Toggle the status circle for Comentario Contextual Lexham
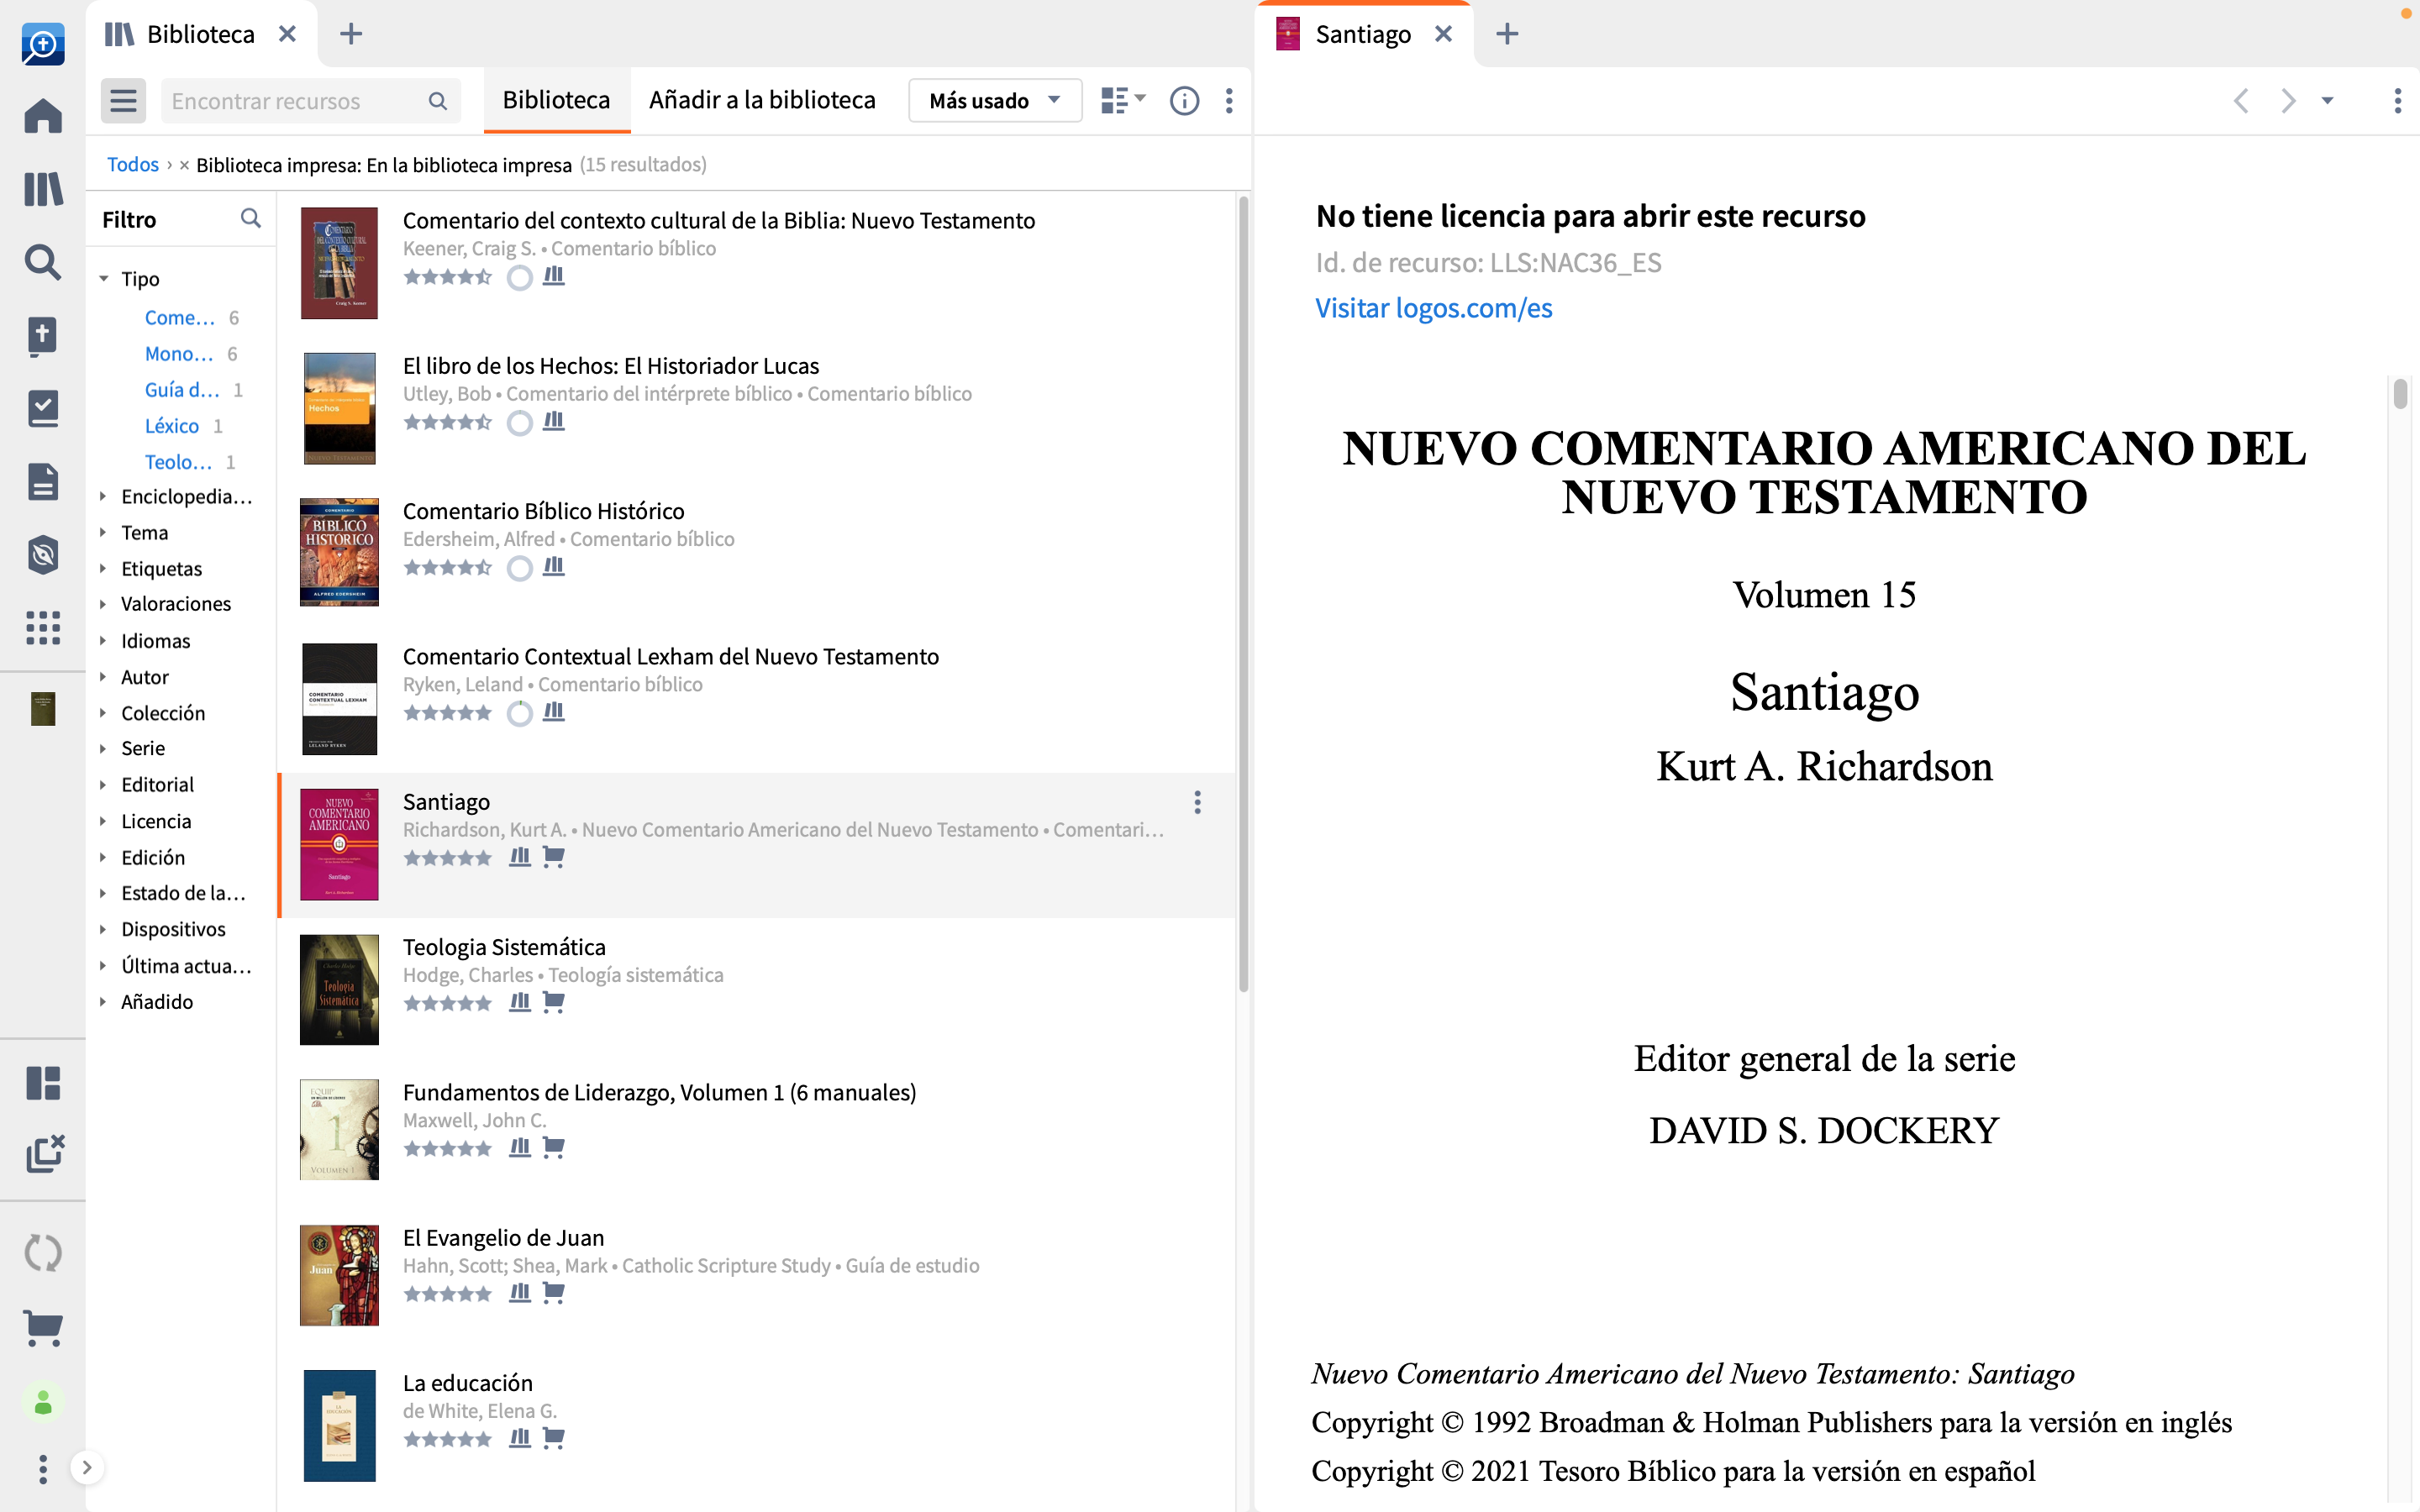 [x=519, y=713]
